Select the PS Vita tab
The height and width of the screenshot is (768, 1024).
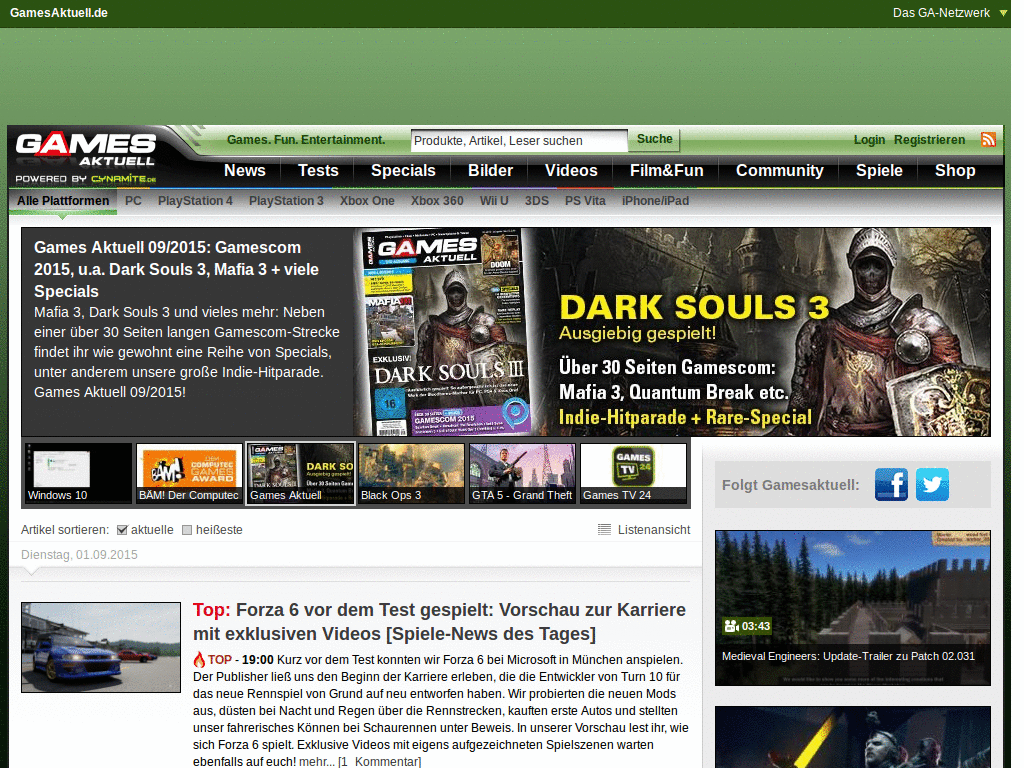585,200
